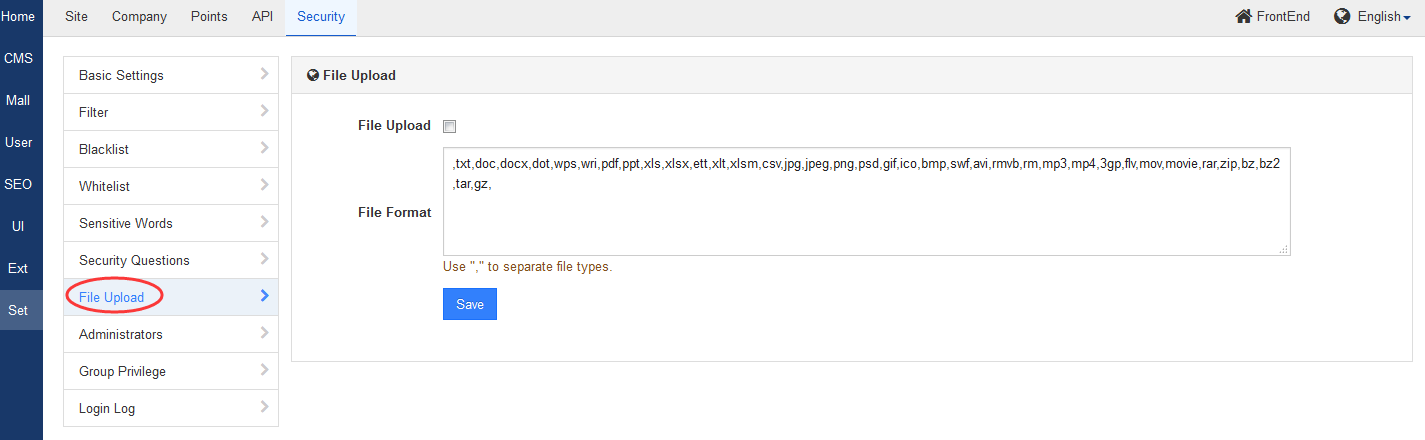Viewport: 1425px width, 440px height.
Task: Click chevron on Blacklist row
Action: click(x=264, y=148)
